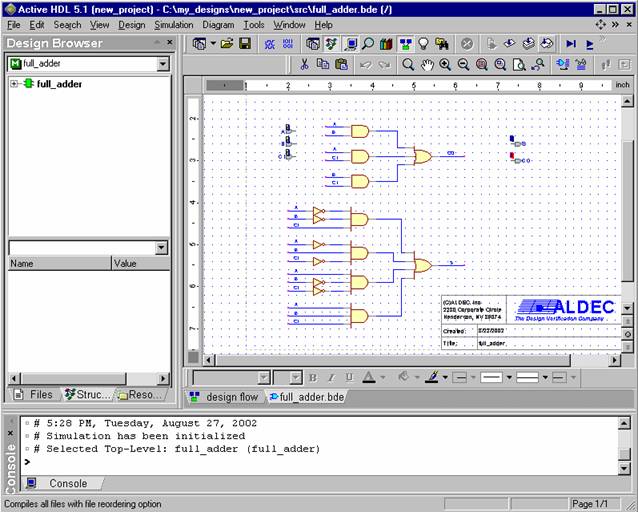Screen dimensions: 638x512
Task: Click the Zoom Out icon
Action: pos(463,64)
